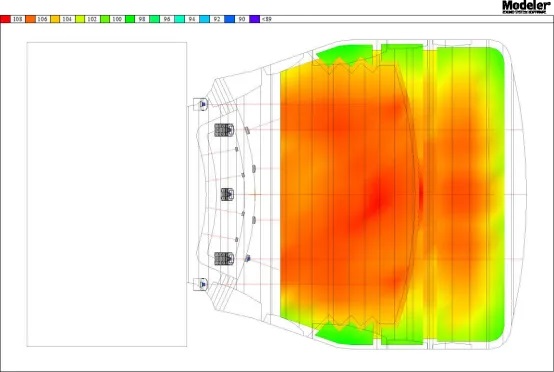Viewport: 554px width, 372px height.
Task: Click the gray oval speaker above stage center
Action: (254, 169)
